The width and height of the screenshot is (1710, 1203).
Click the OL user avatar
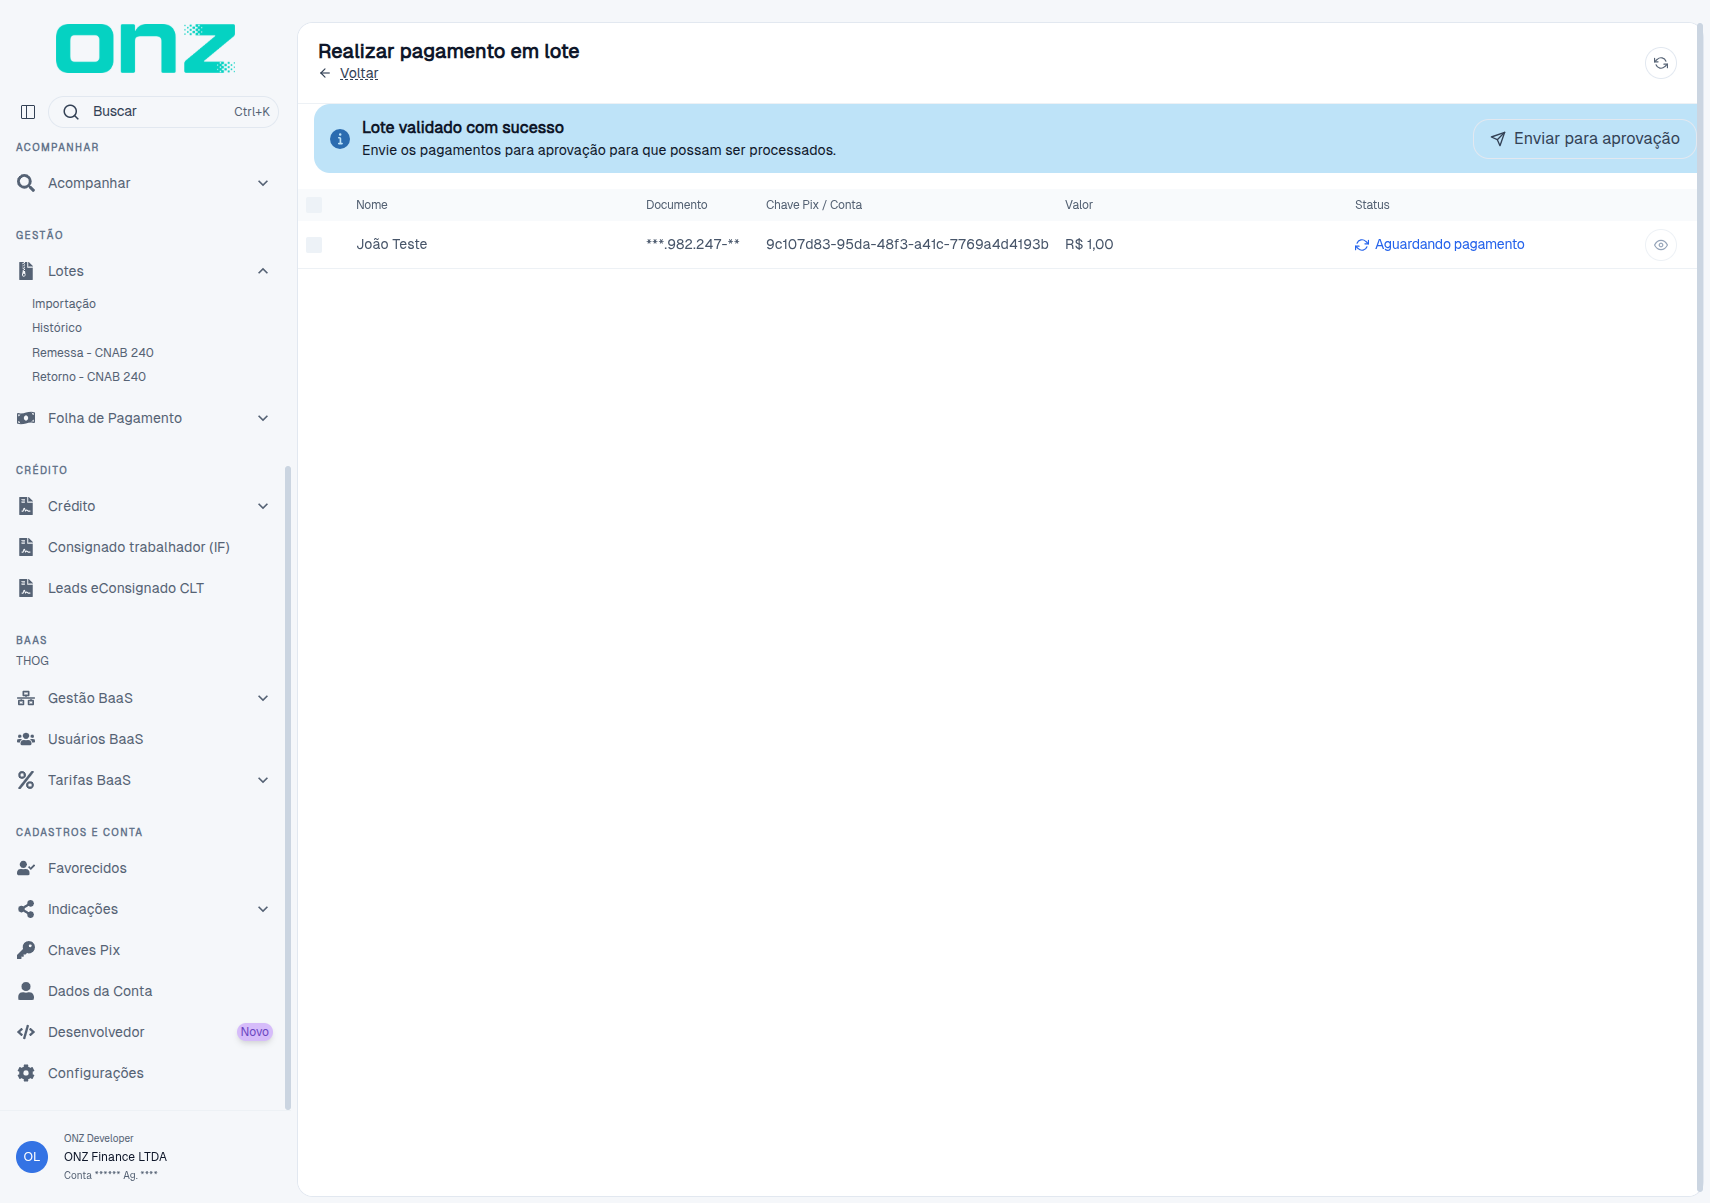coord(32,1157)
